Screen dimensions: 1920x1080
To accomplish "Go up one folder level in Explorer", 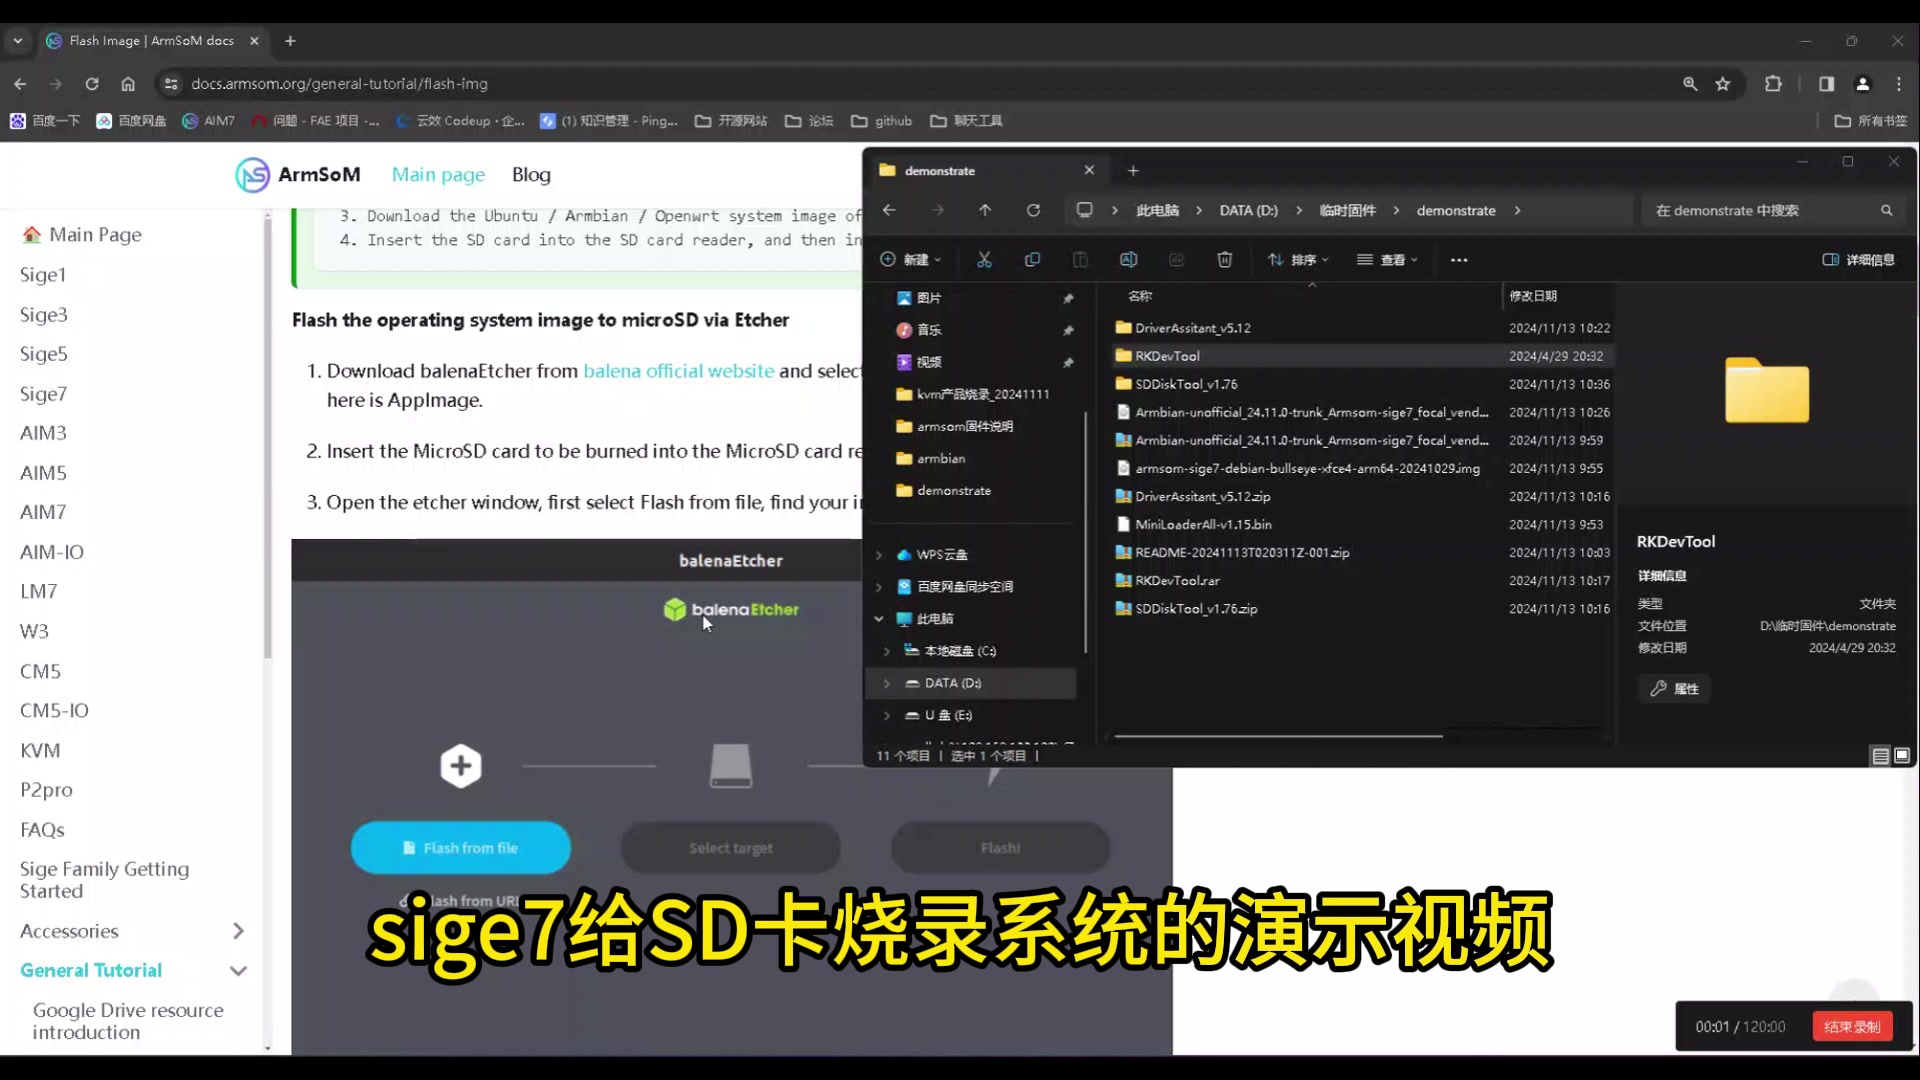I will pos(985,210).
